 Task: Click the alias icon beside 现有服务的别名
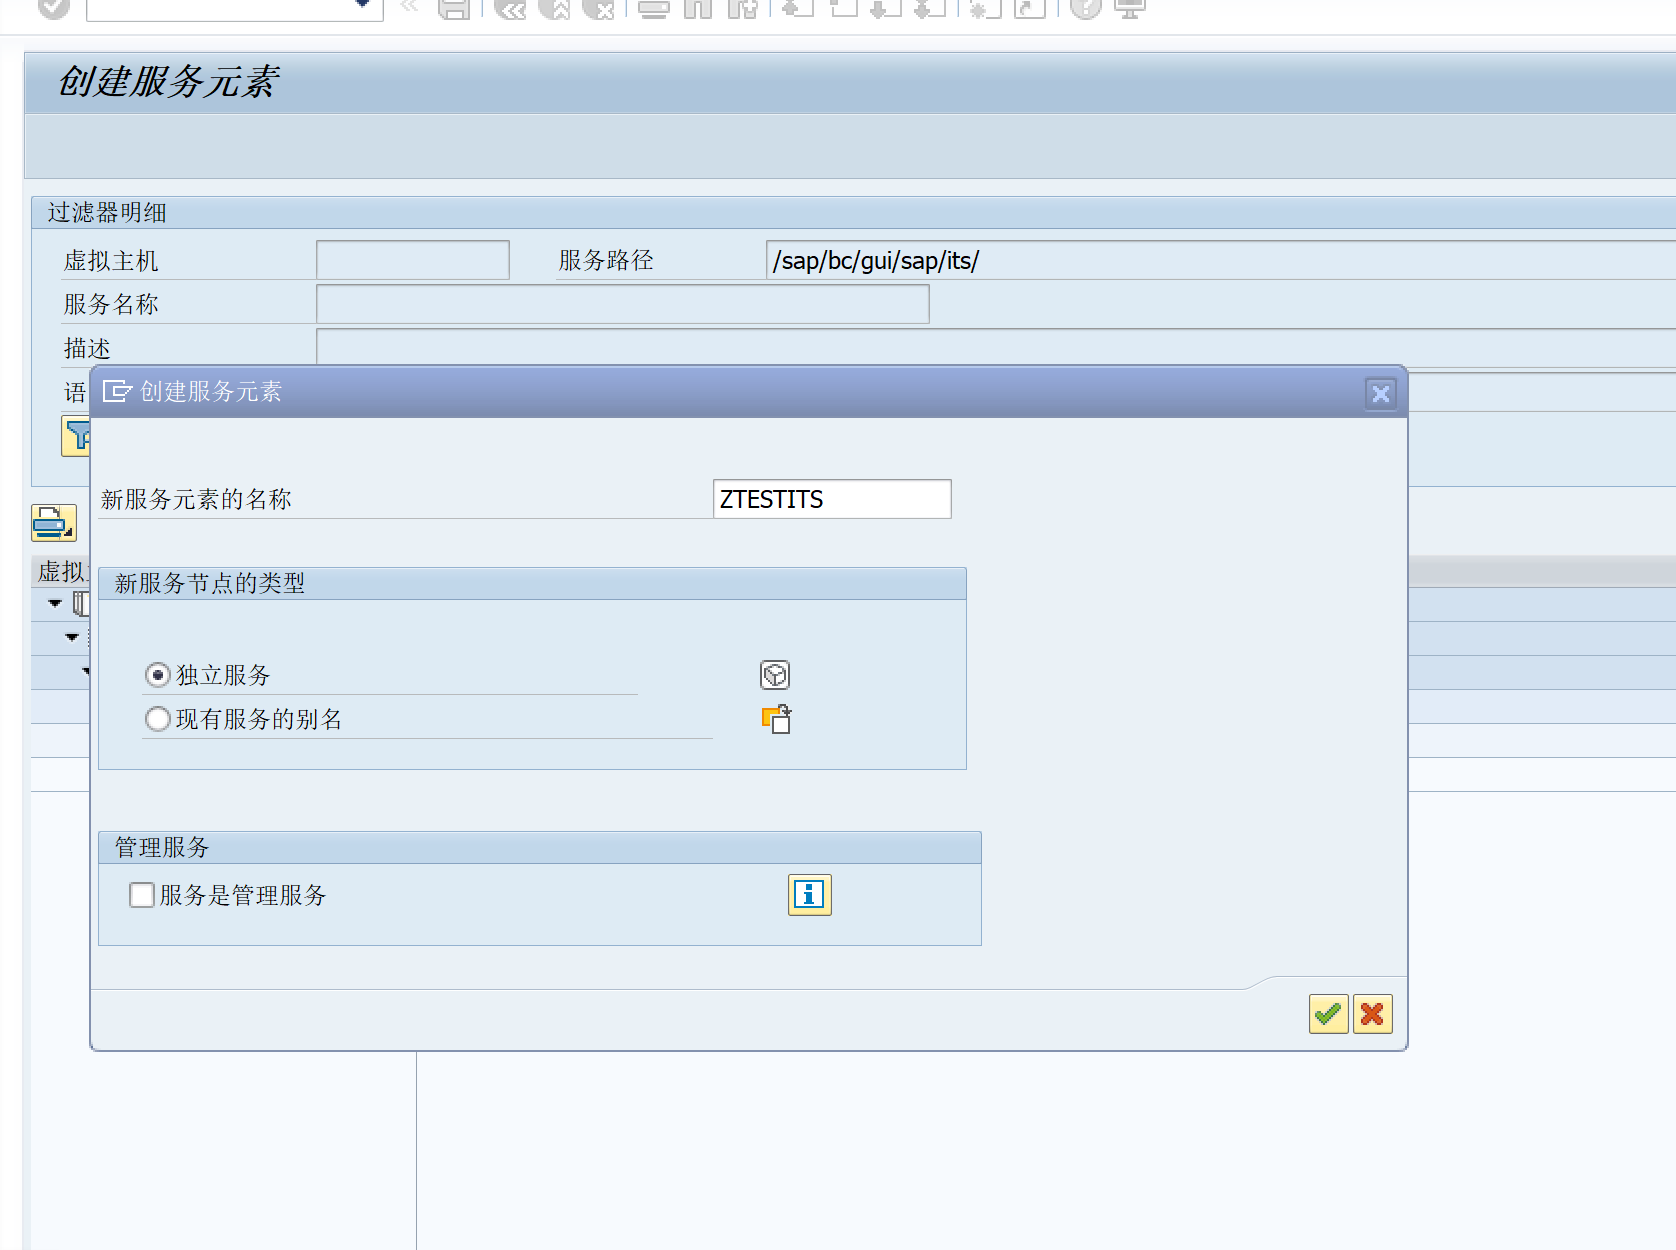click(x=776, y=719)
